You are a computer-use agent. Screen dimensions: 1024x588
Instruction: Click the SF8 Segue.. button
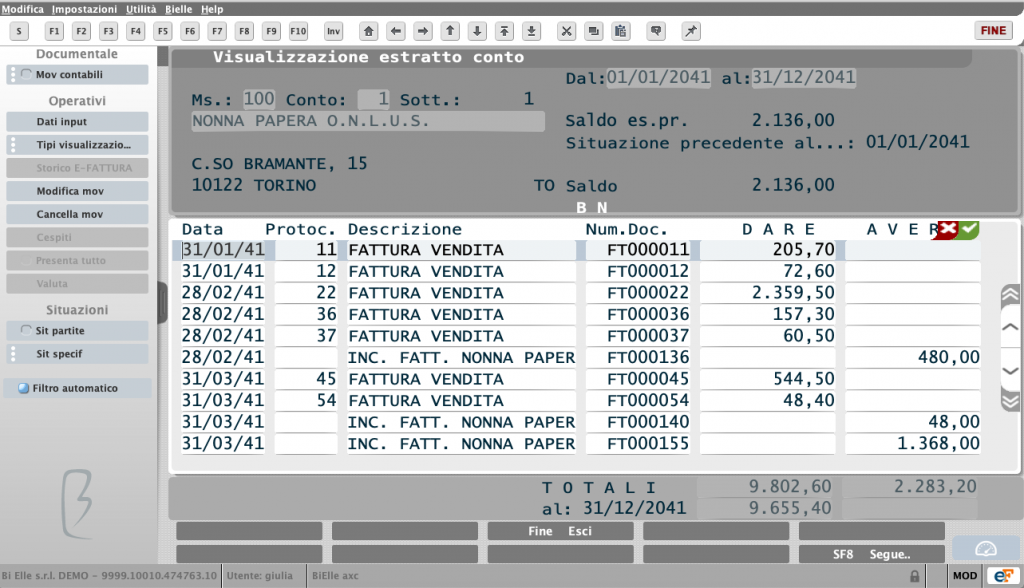[x=872, y=554]
